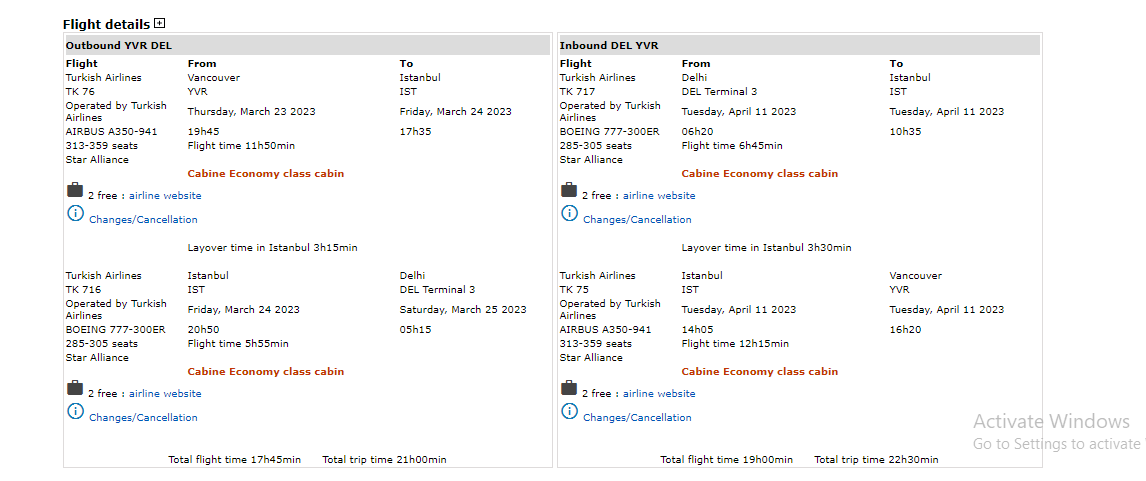Viewport: 1146px width, 481px height.
Task: Select the Inbound DEL YVR header bar
Action: [799, 45]
